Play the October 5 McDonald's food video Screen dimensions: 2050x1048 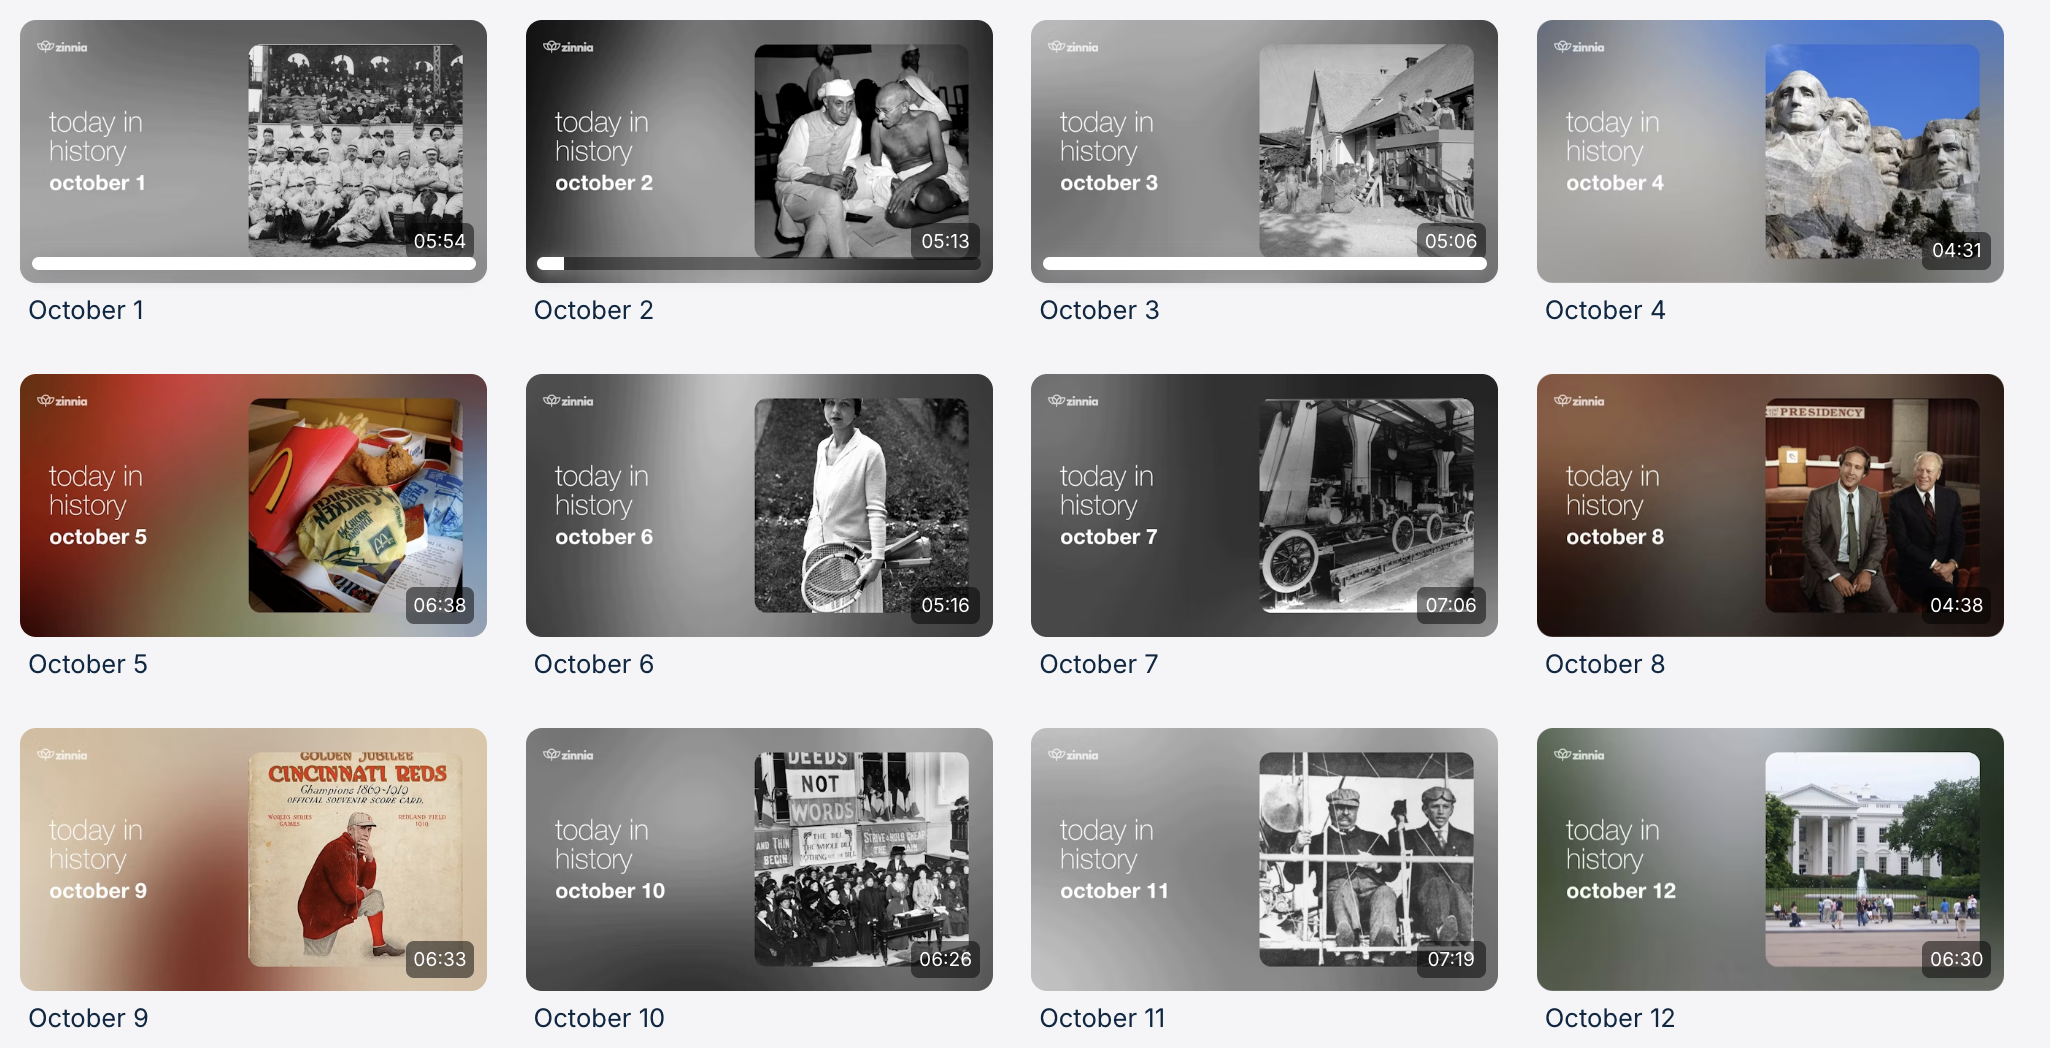coord(253,505)
